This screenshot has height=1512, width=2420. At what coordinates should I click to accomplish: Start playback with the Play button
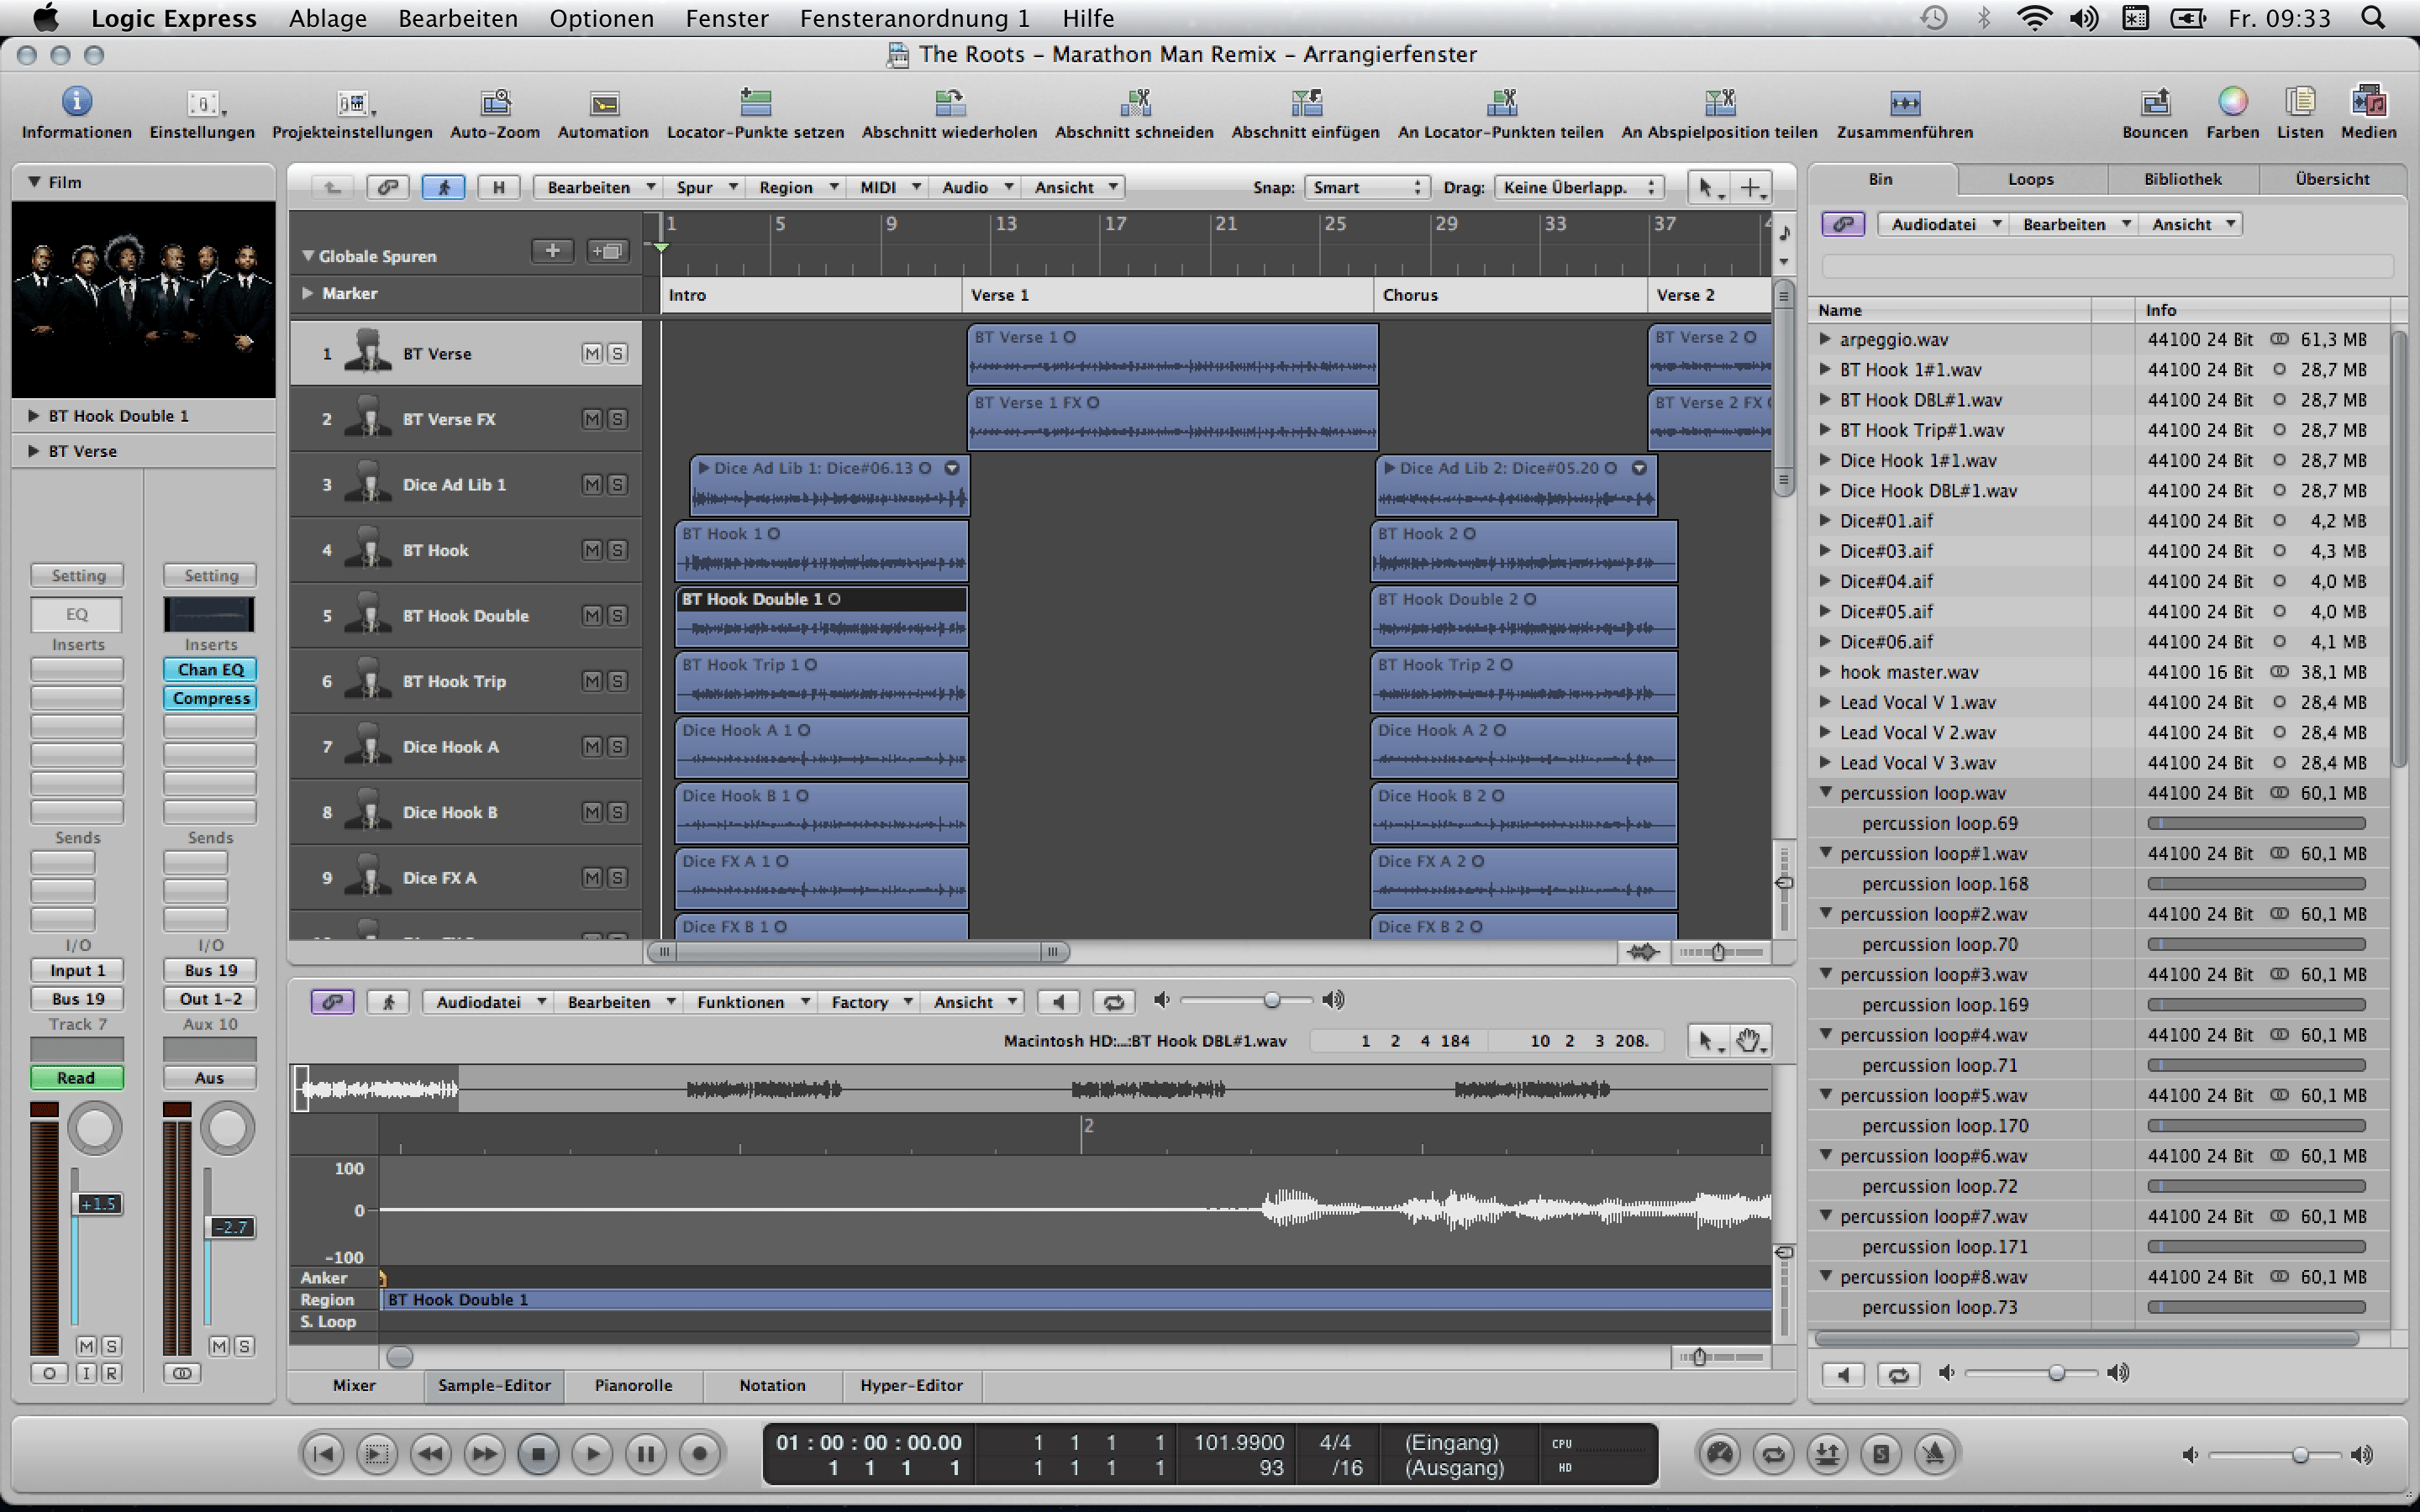click(592, 1454)
